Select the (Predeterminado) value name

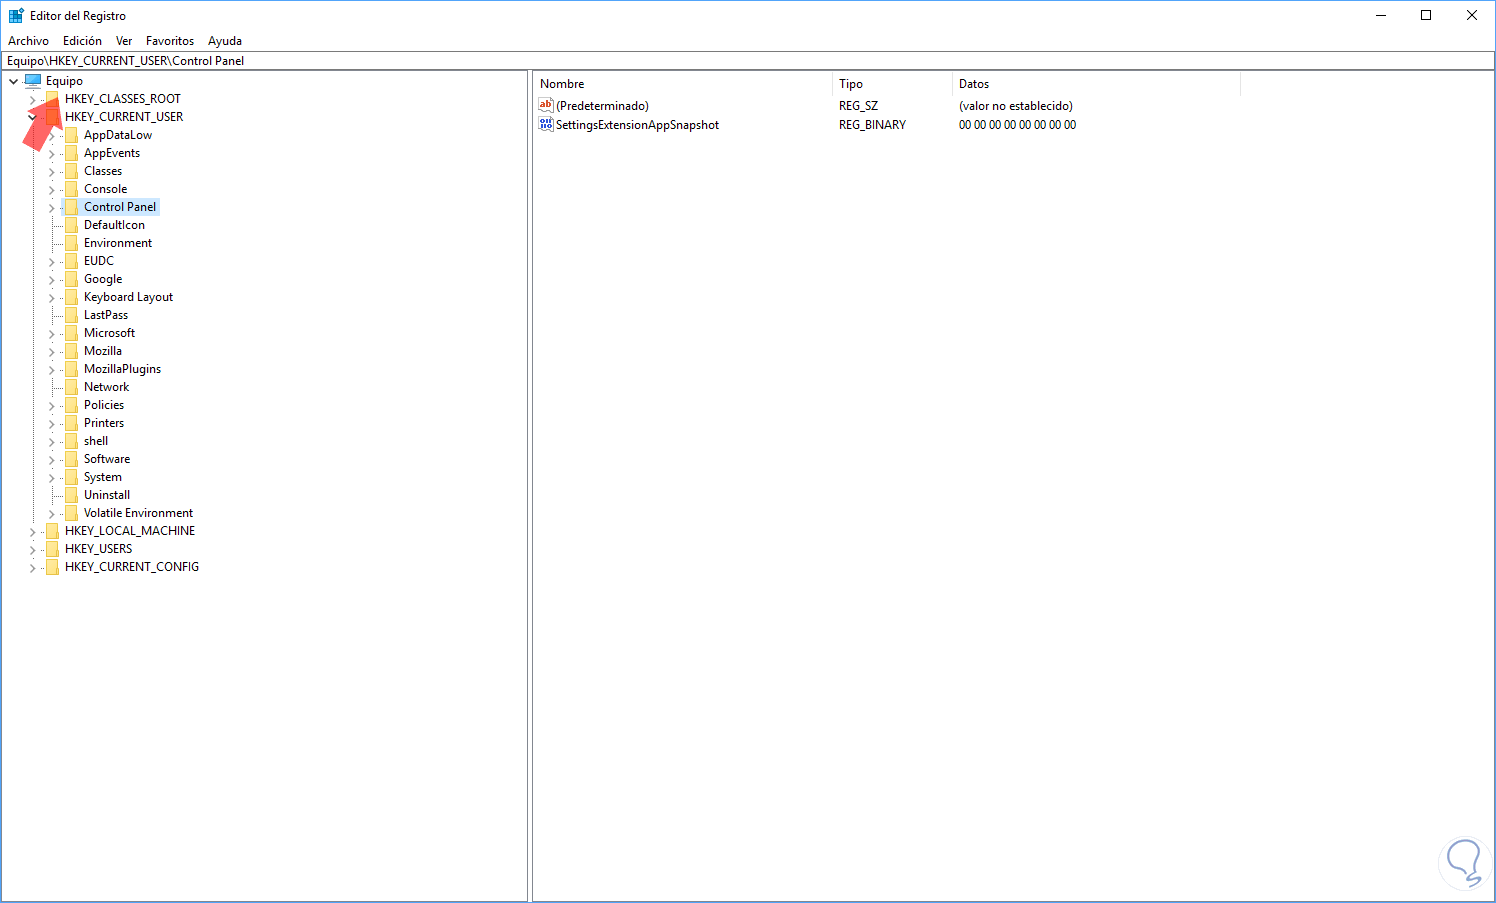coord(602,106)
